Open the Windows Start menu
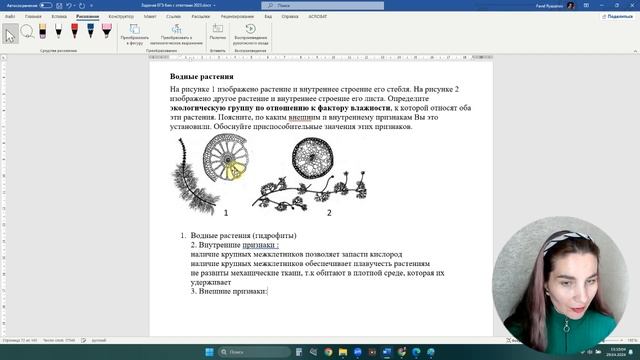This screenshot has width=640, height=360. coord(209,352)
